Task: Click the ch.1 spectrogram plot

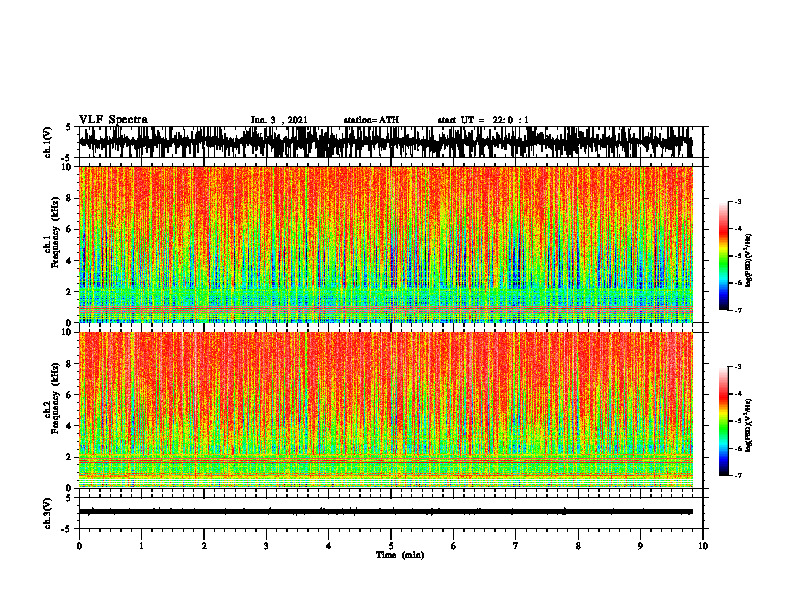Action: 386,244
